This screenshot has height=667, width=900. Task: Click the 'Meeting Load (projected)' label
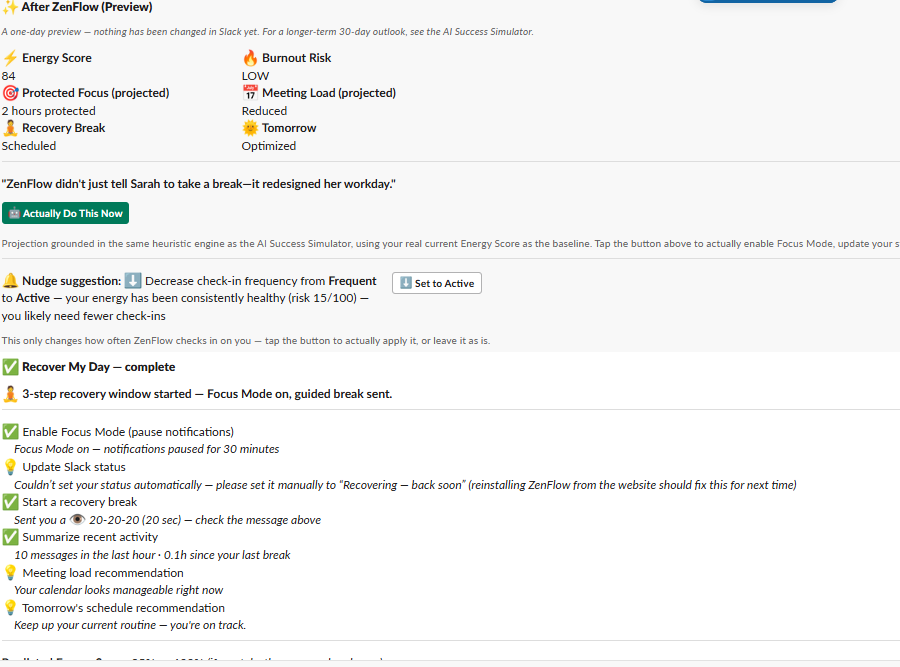(329, 93)
